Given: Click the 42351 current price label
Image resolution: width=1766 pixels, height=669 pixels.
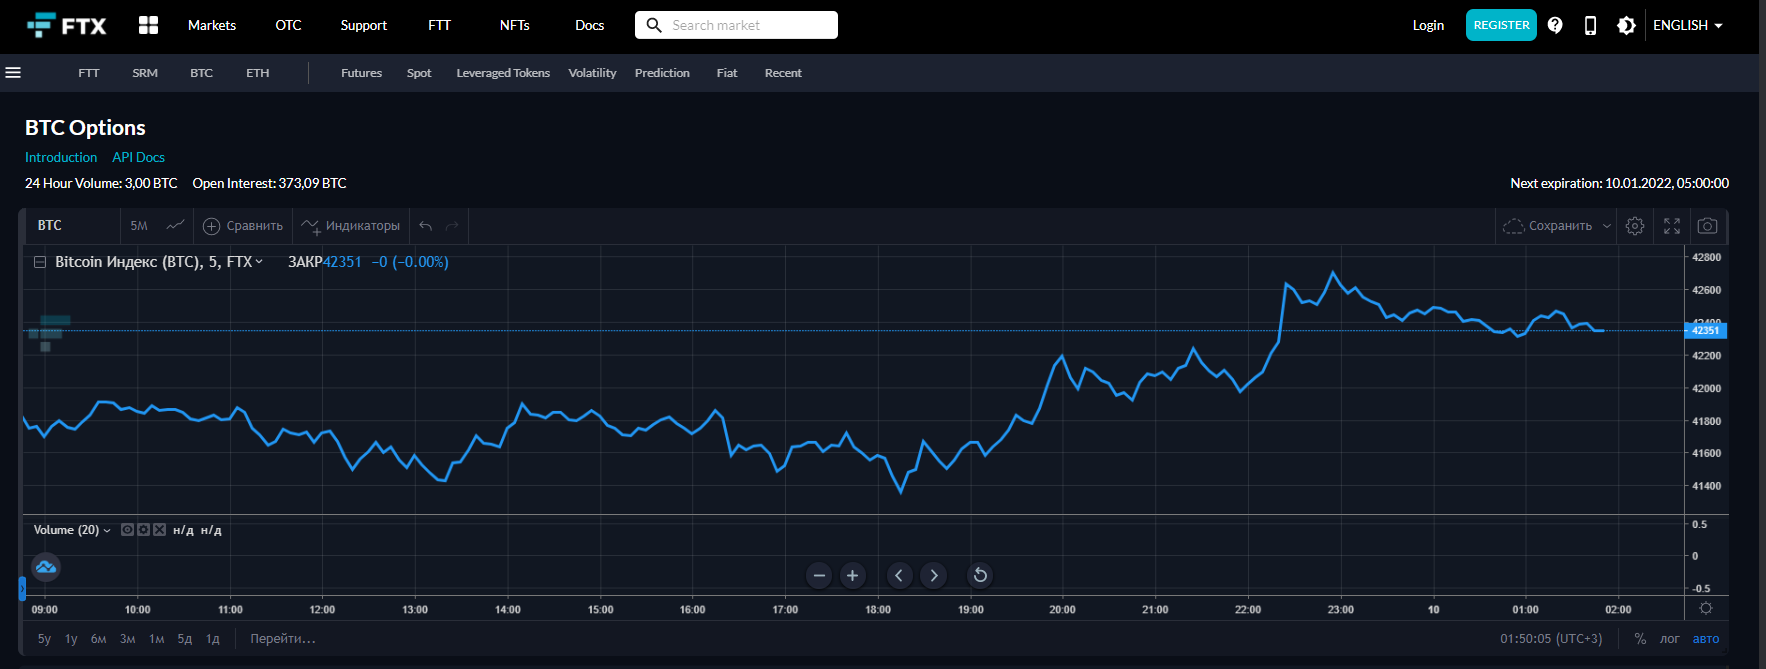Looking at the screenshot, I should click(1705, 330).
